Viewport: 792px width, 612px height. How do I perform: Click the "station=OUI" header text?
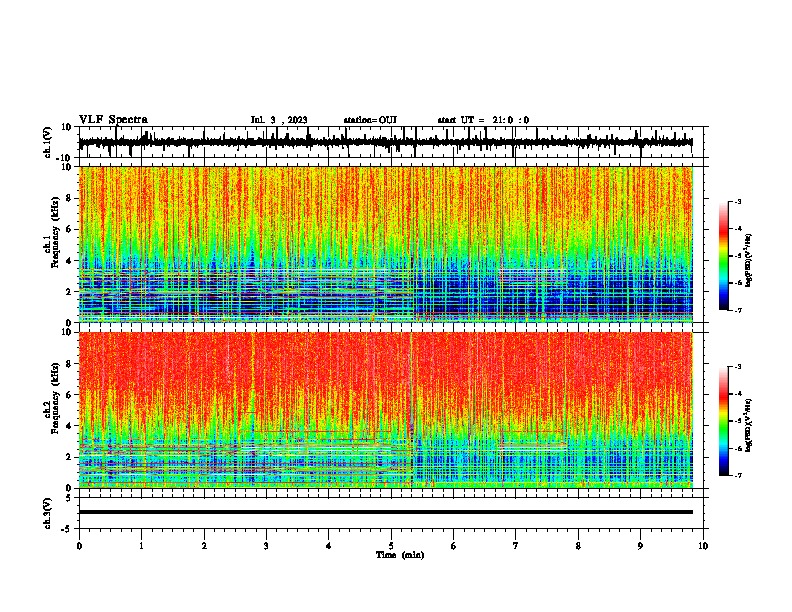(370, 120)
